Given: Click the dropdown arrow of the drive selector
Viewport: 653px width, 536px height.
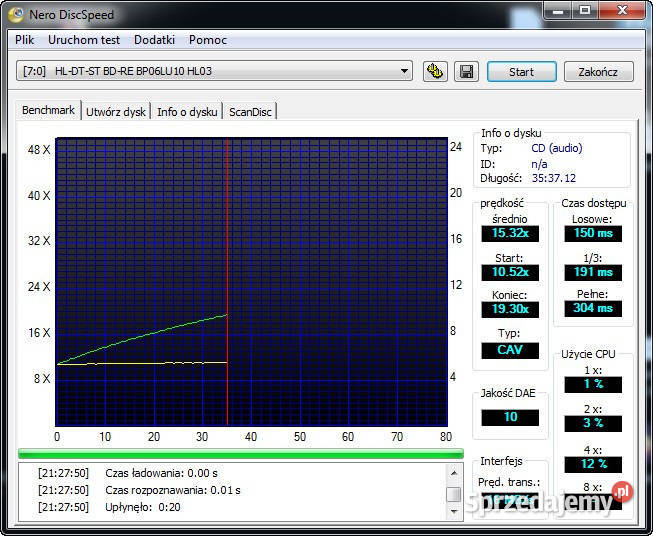Looking at the screenshot, I should pos(404,71).
